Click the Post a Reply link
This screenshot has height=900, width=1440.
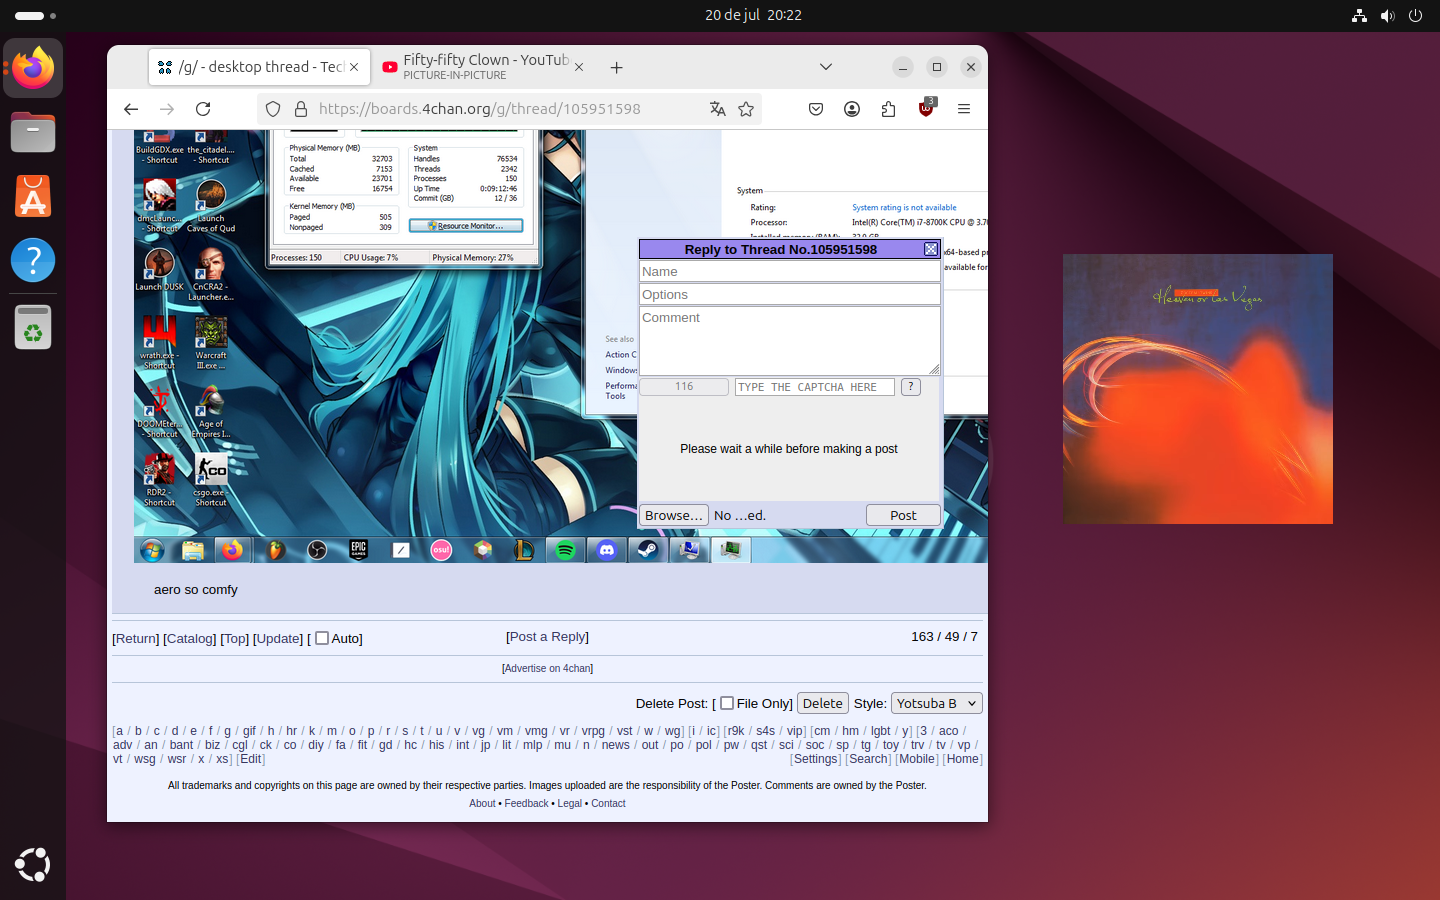point(547,636)
